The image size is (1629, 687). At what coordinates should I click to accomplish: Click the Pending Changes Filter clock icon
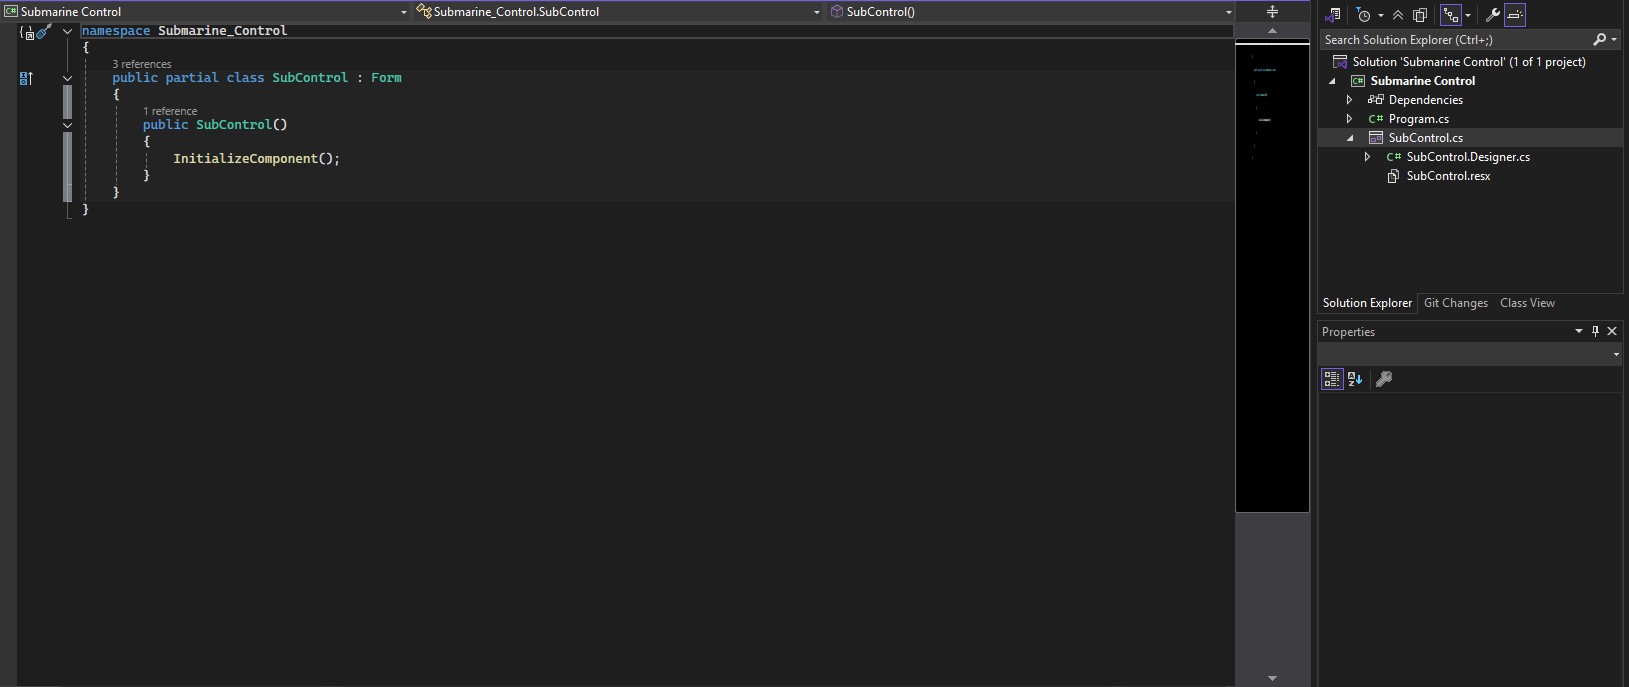click(1363, 15)
